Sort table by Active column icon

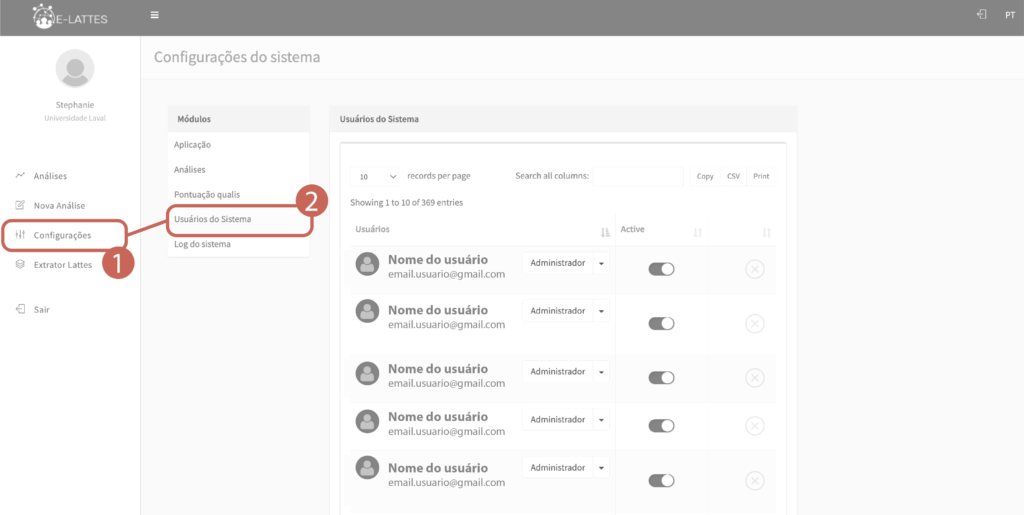coord(697,232)
